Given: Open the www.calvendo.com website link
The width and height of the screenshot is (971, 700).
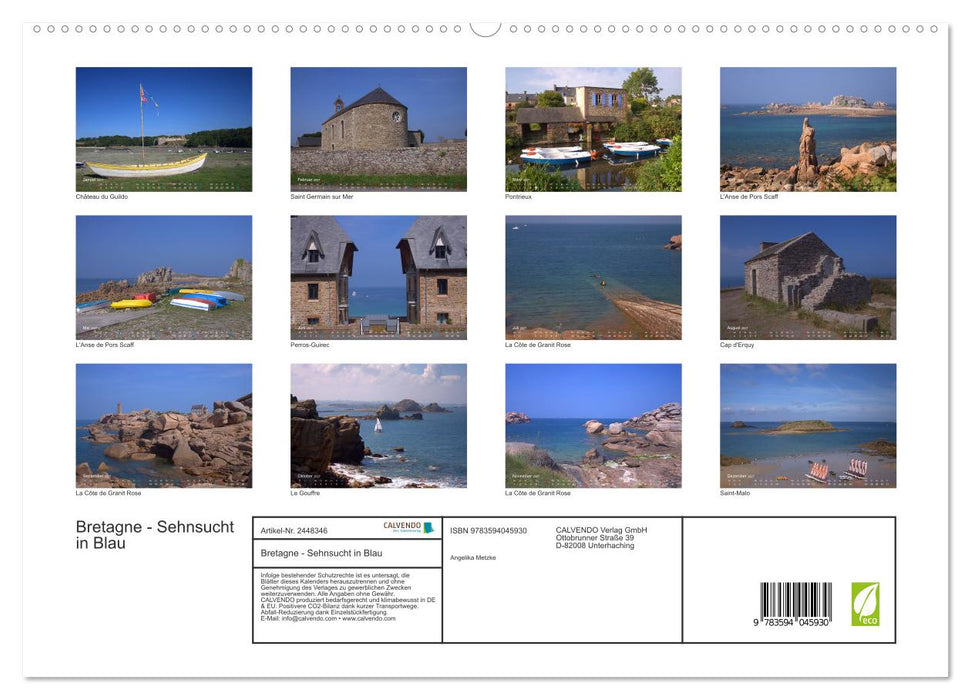Looking at the screenshot, I should coord(368,618).
